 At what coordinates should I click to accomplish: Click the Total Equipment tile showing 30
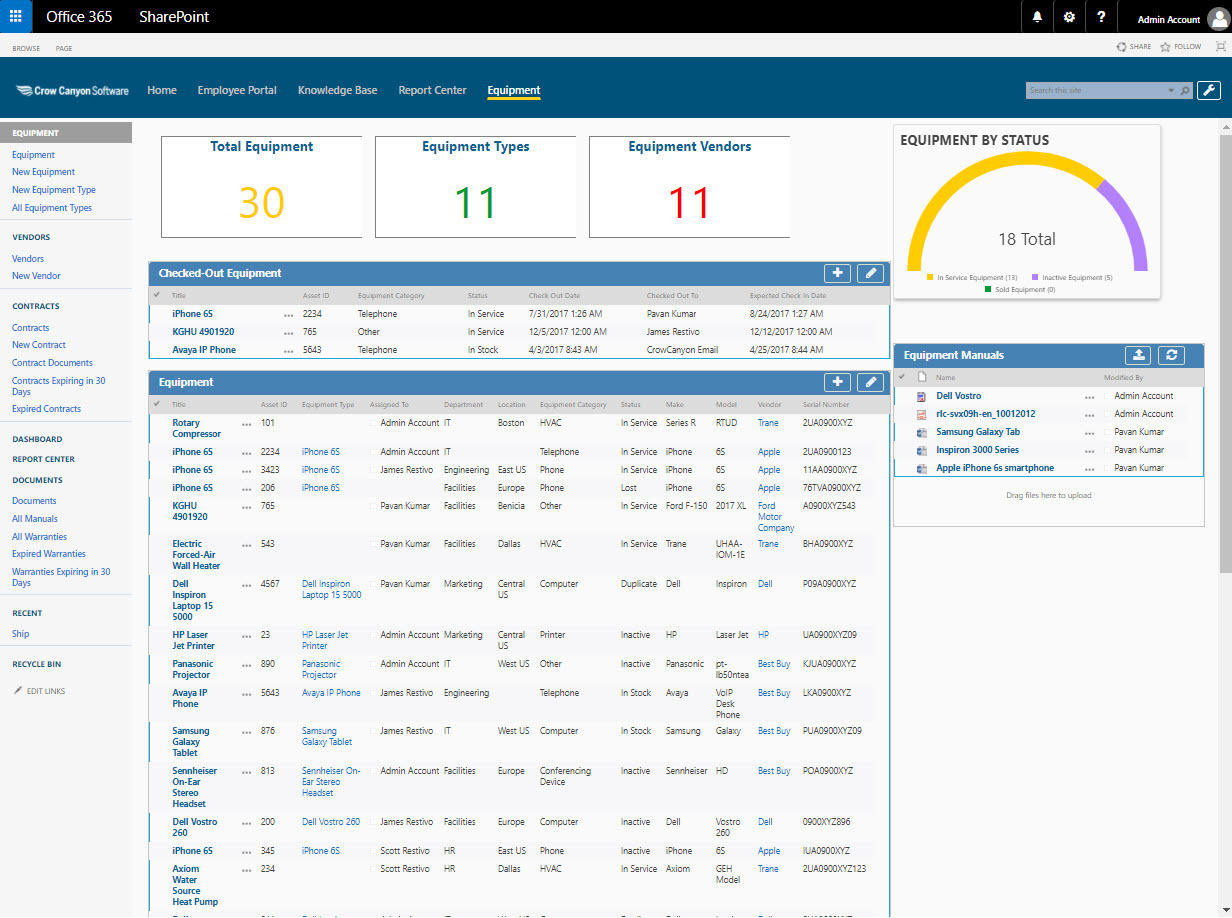click(x=262, y=187)
